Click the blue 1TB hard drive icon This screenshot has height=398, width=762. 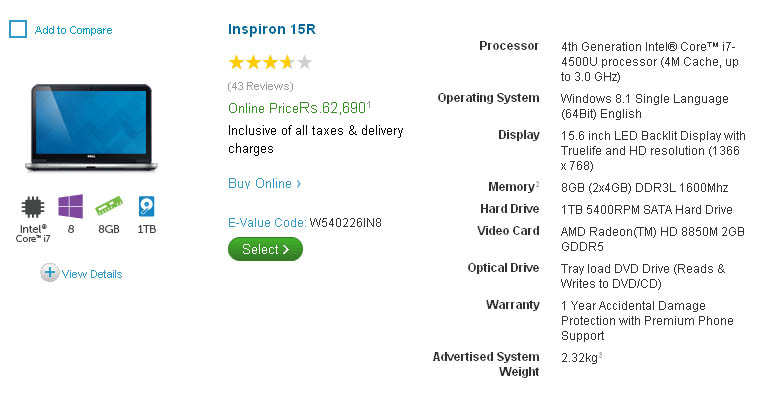(x=146, y=207)
